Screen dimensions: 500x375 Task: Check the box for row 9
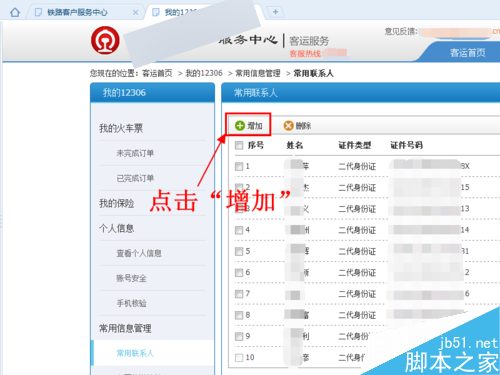239,336
